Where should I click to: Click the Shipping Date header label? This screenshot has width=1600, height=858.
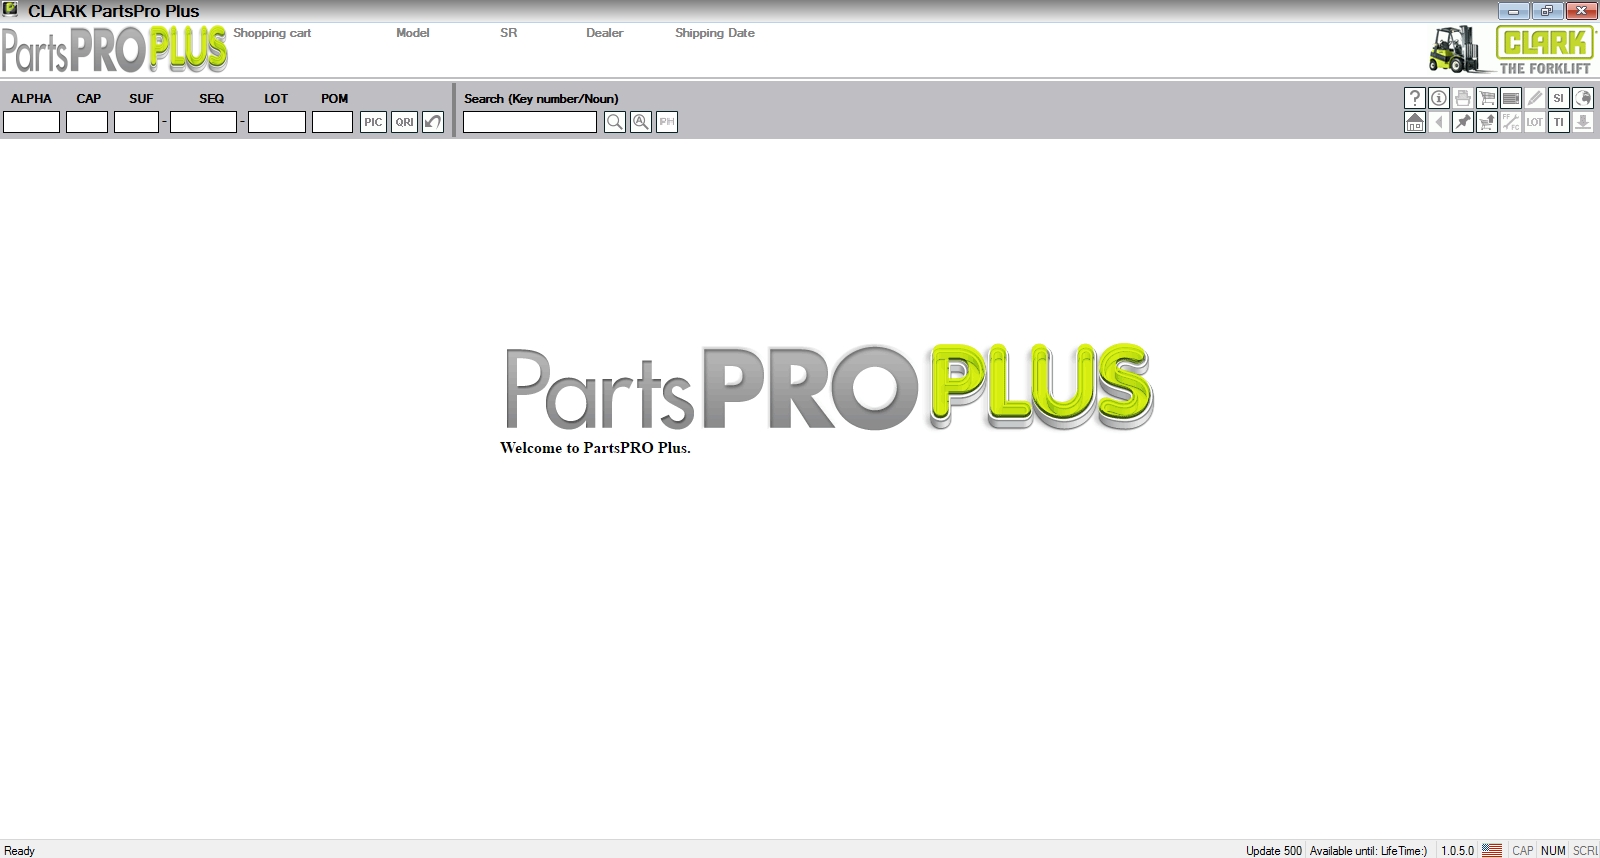[x=715, y=33]
